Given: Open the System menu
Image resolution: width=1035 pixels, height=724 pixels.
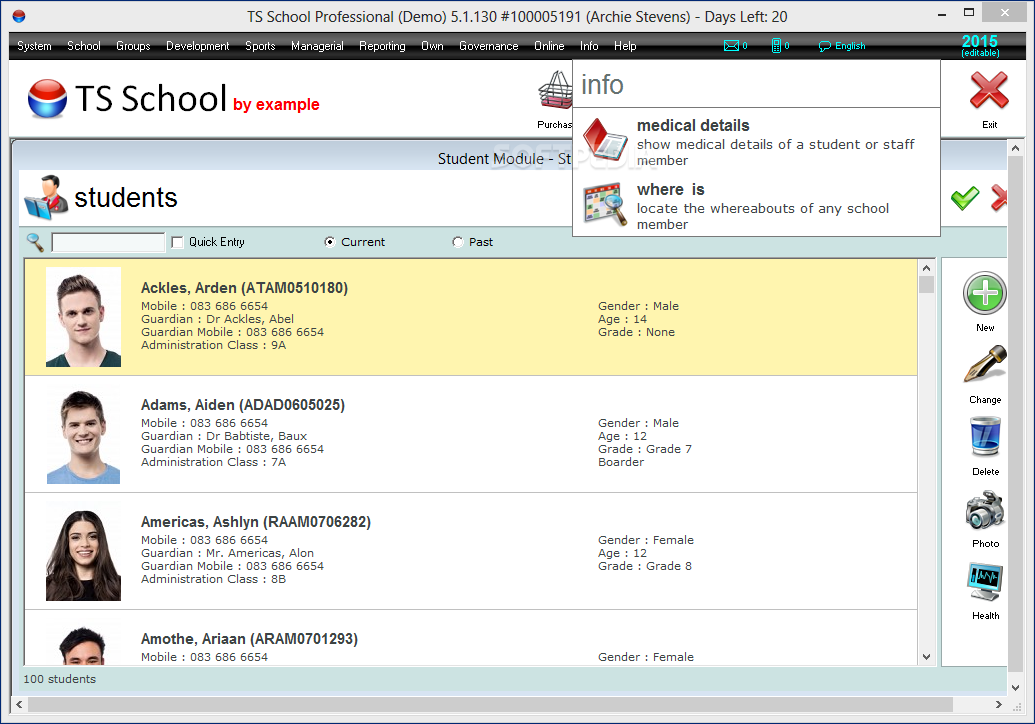Looking at the screenshot, I should (x=34, y=46).
